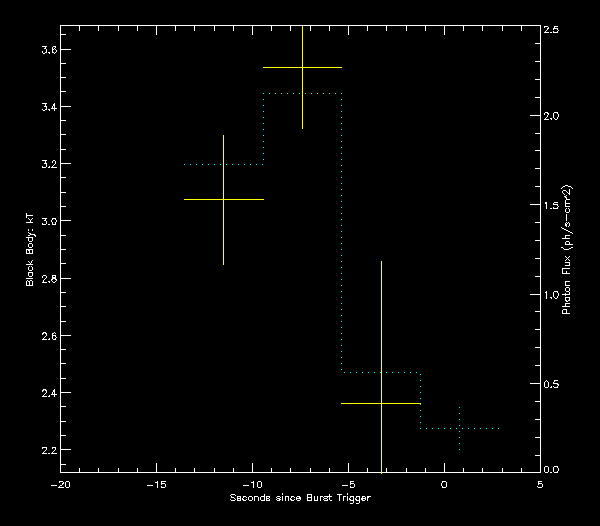
Task: Click the data cross center near kT 2.36
Action: tap(381, 403)
